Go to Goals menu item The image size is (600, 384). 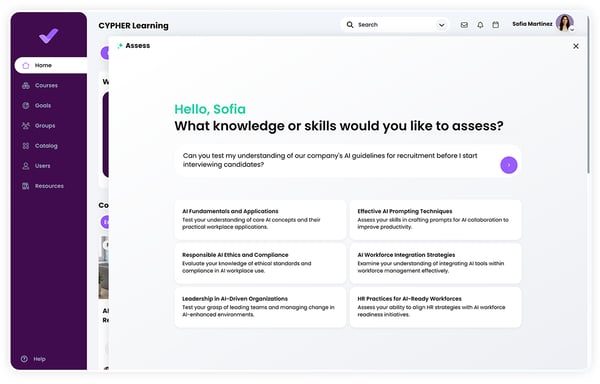[x=43, y=106]
